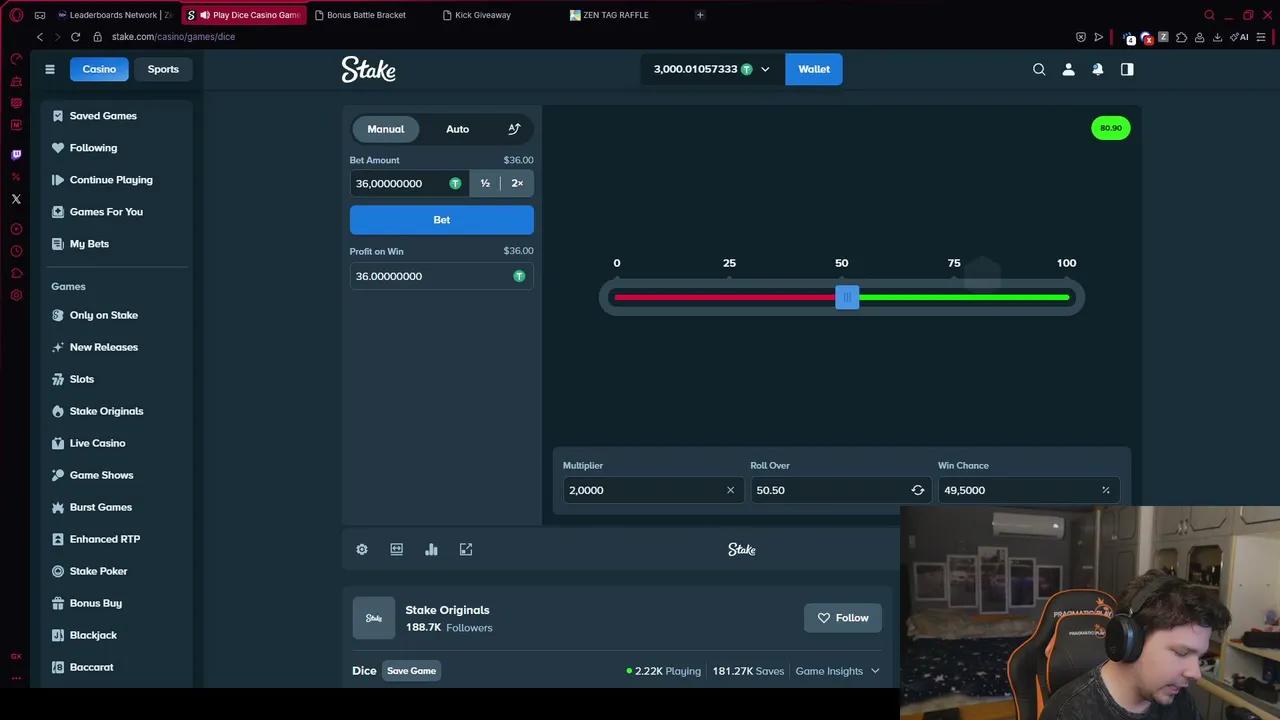The width and height of the screenshot is (1280, 720).
Task: Place the bet with Bet button
Action: tap(442, 220)
